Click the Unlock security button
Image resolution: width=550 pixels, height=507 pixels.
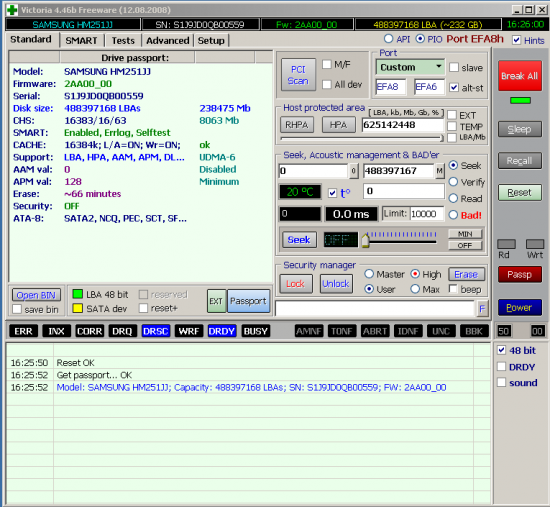click(x=336, y=283)
